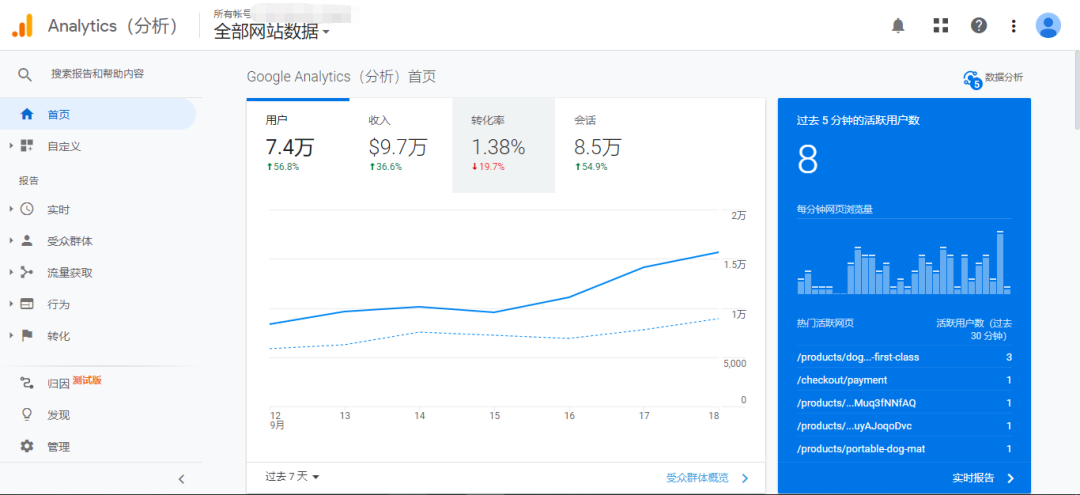Select the 转化率 metric tab
1080x495 pixels.
point(503,145)
